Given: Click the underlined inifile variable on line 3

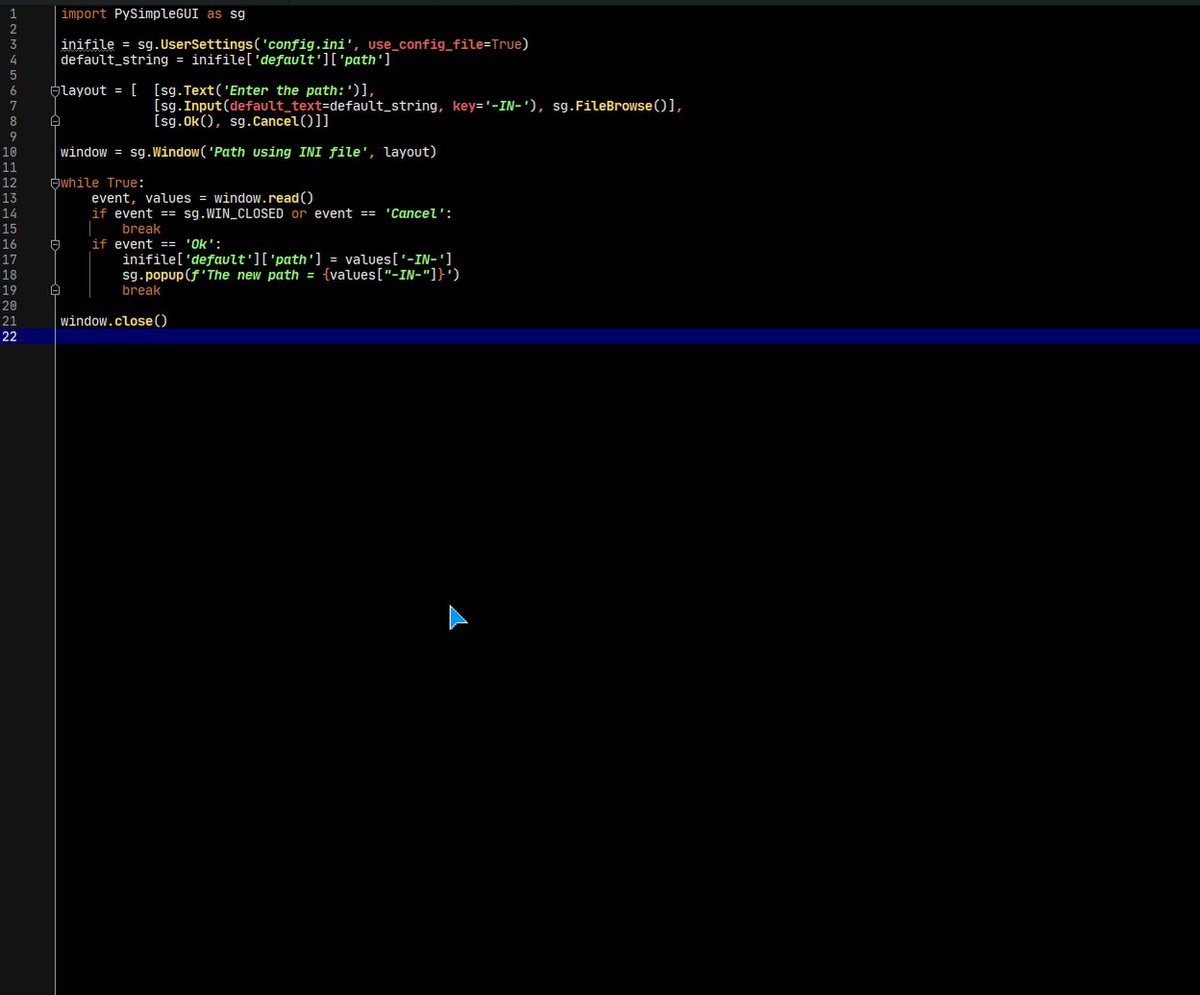Looking at the screenshot, I should (86, 44).
